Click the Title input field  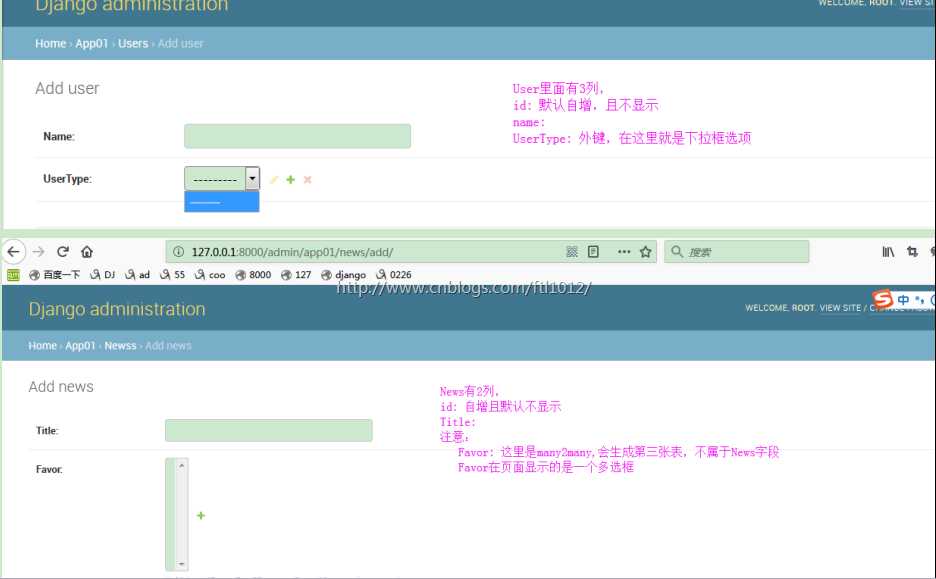269,430
